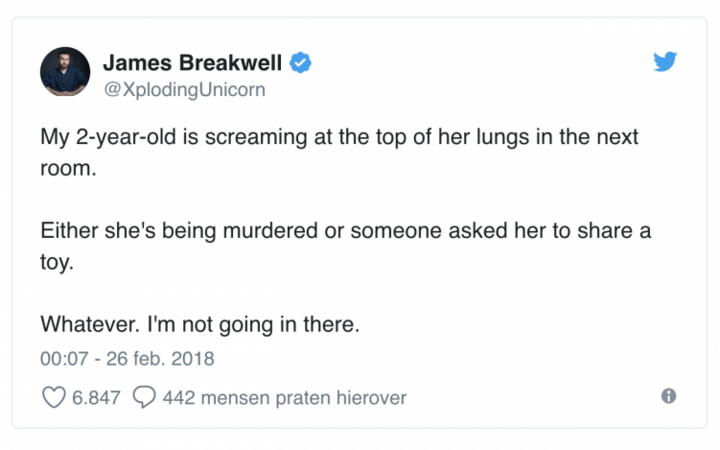Click 'Whatever. I'm not going in there.'

[x=200, y=325]
